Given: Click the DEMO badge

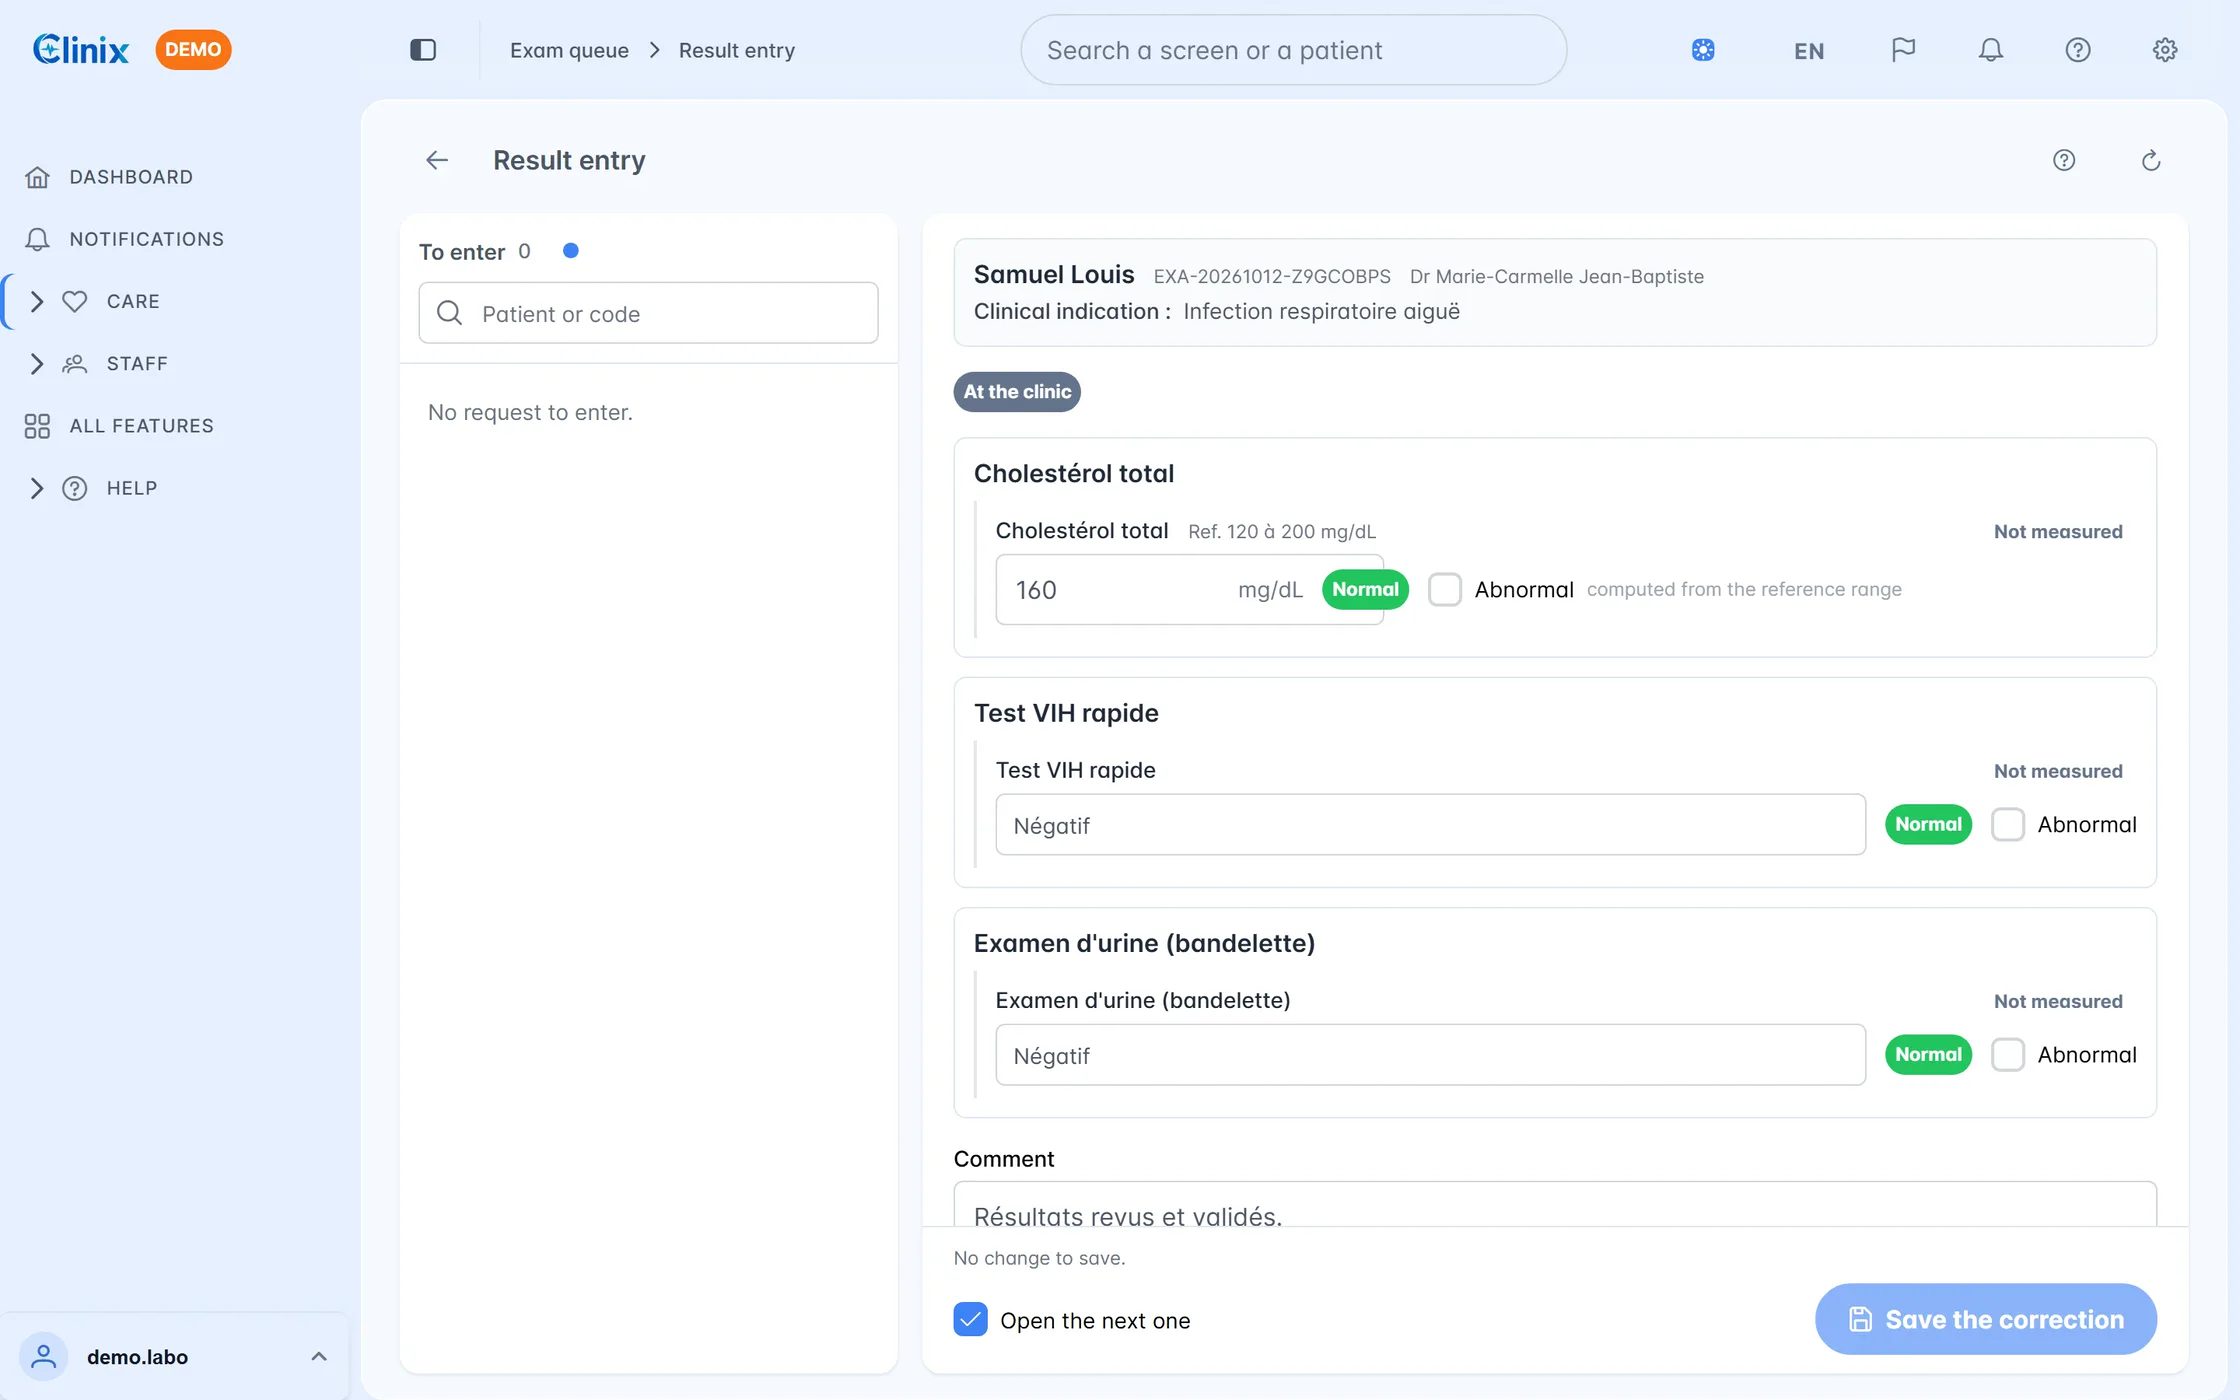Looking at the screenshot, I should click(x=193, y=50).
